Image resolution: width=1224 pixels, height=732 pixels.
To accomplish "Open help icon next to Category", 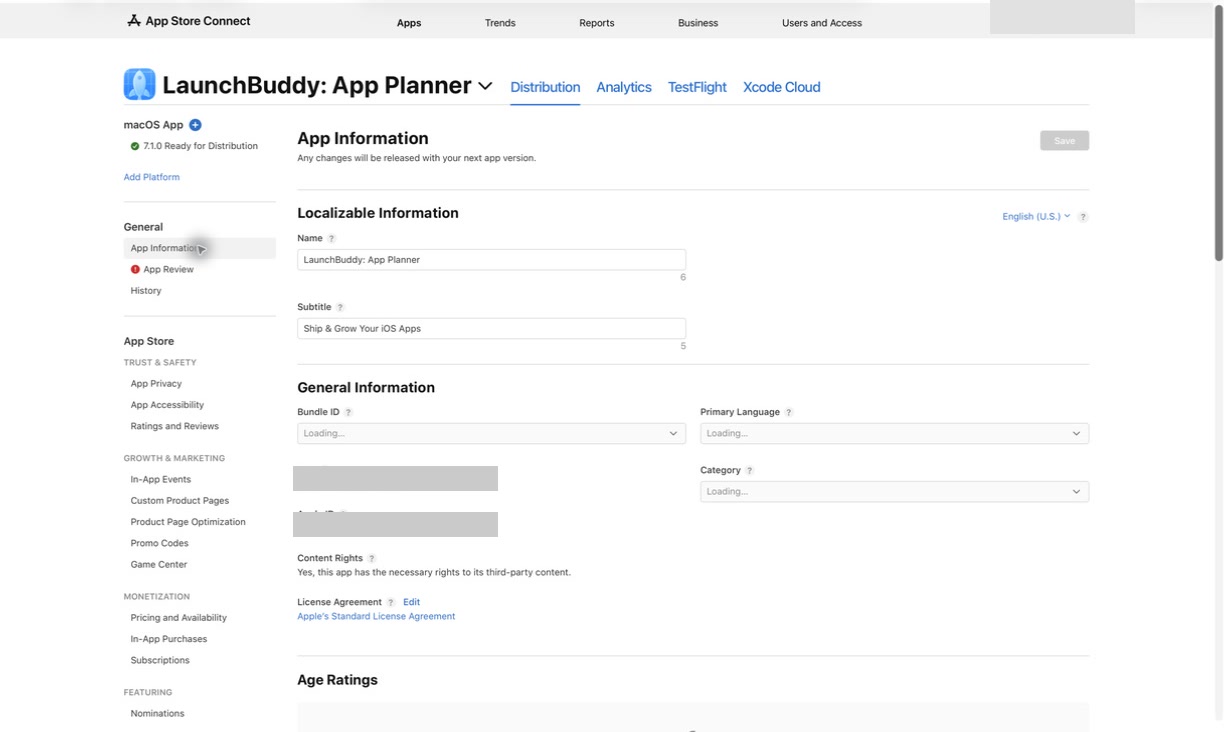I will tap(749, 470).
